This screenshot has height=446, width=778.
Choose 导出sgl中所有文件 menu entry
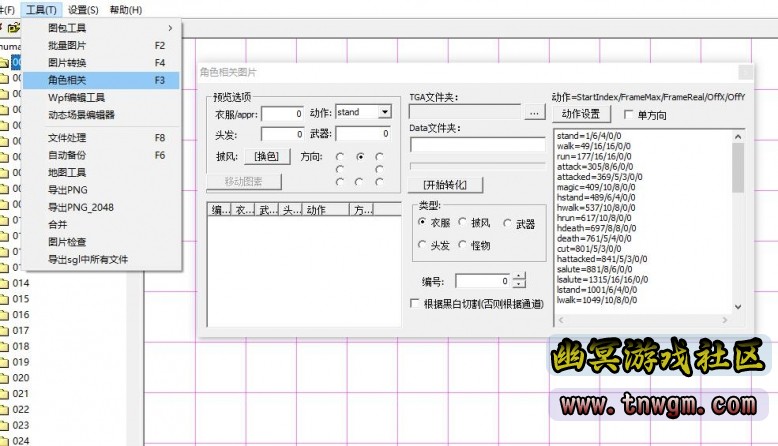pyautogui.click(x=101, y=259)
